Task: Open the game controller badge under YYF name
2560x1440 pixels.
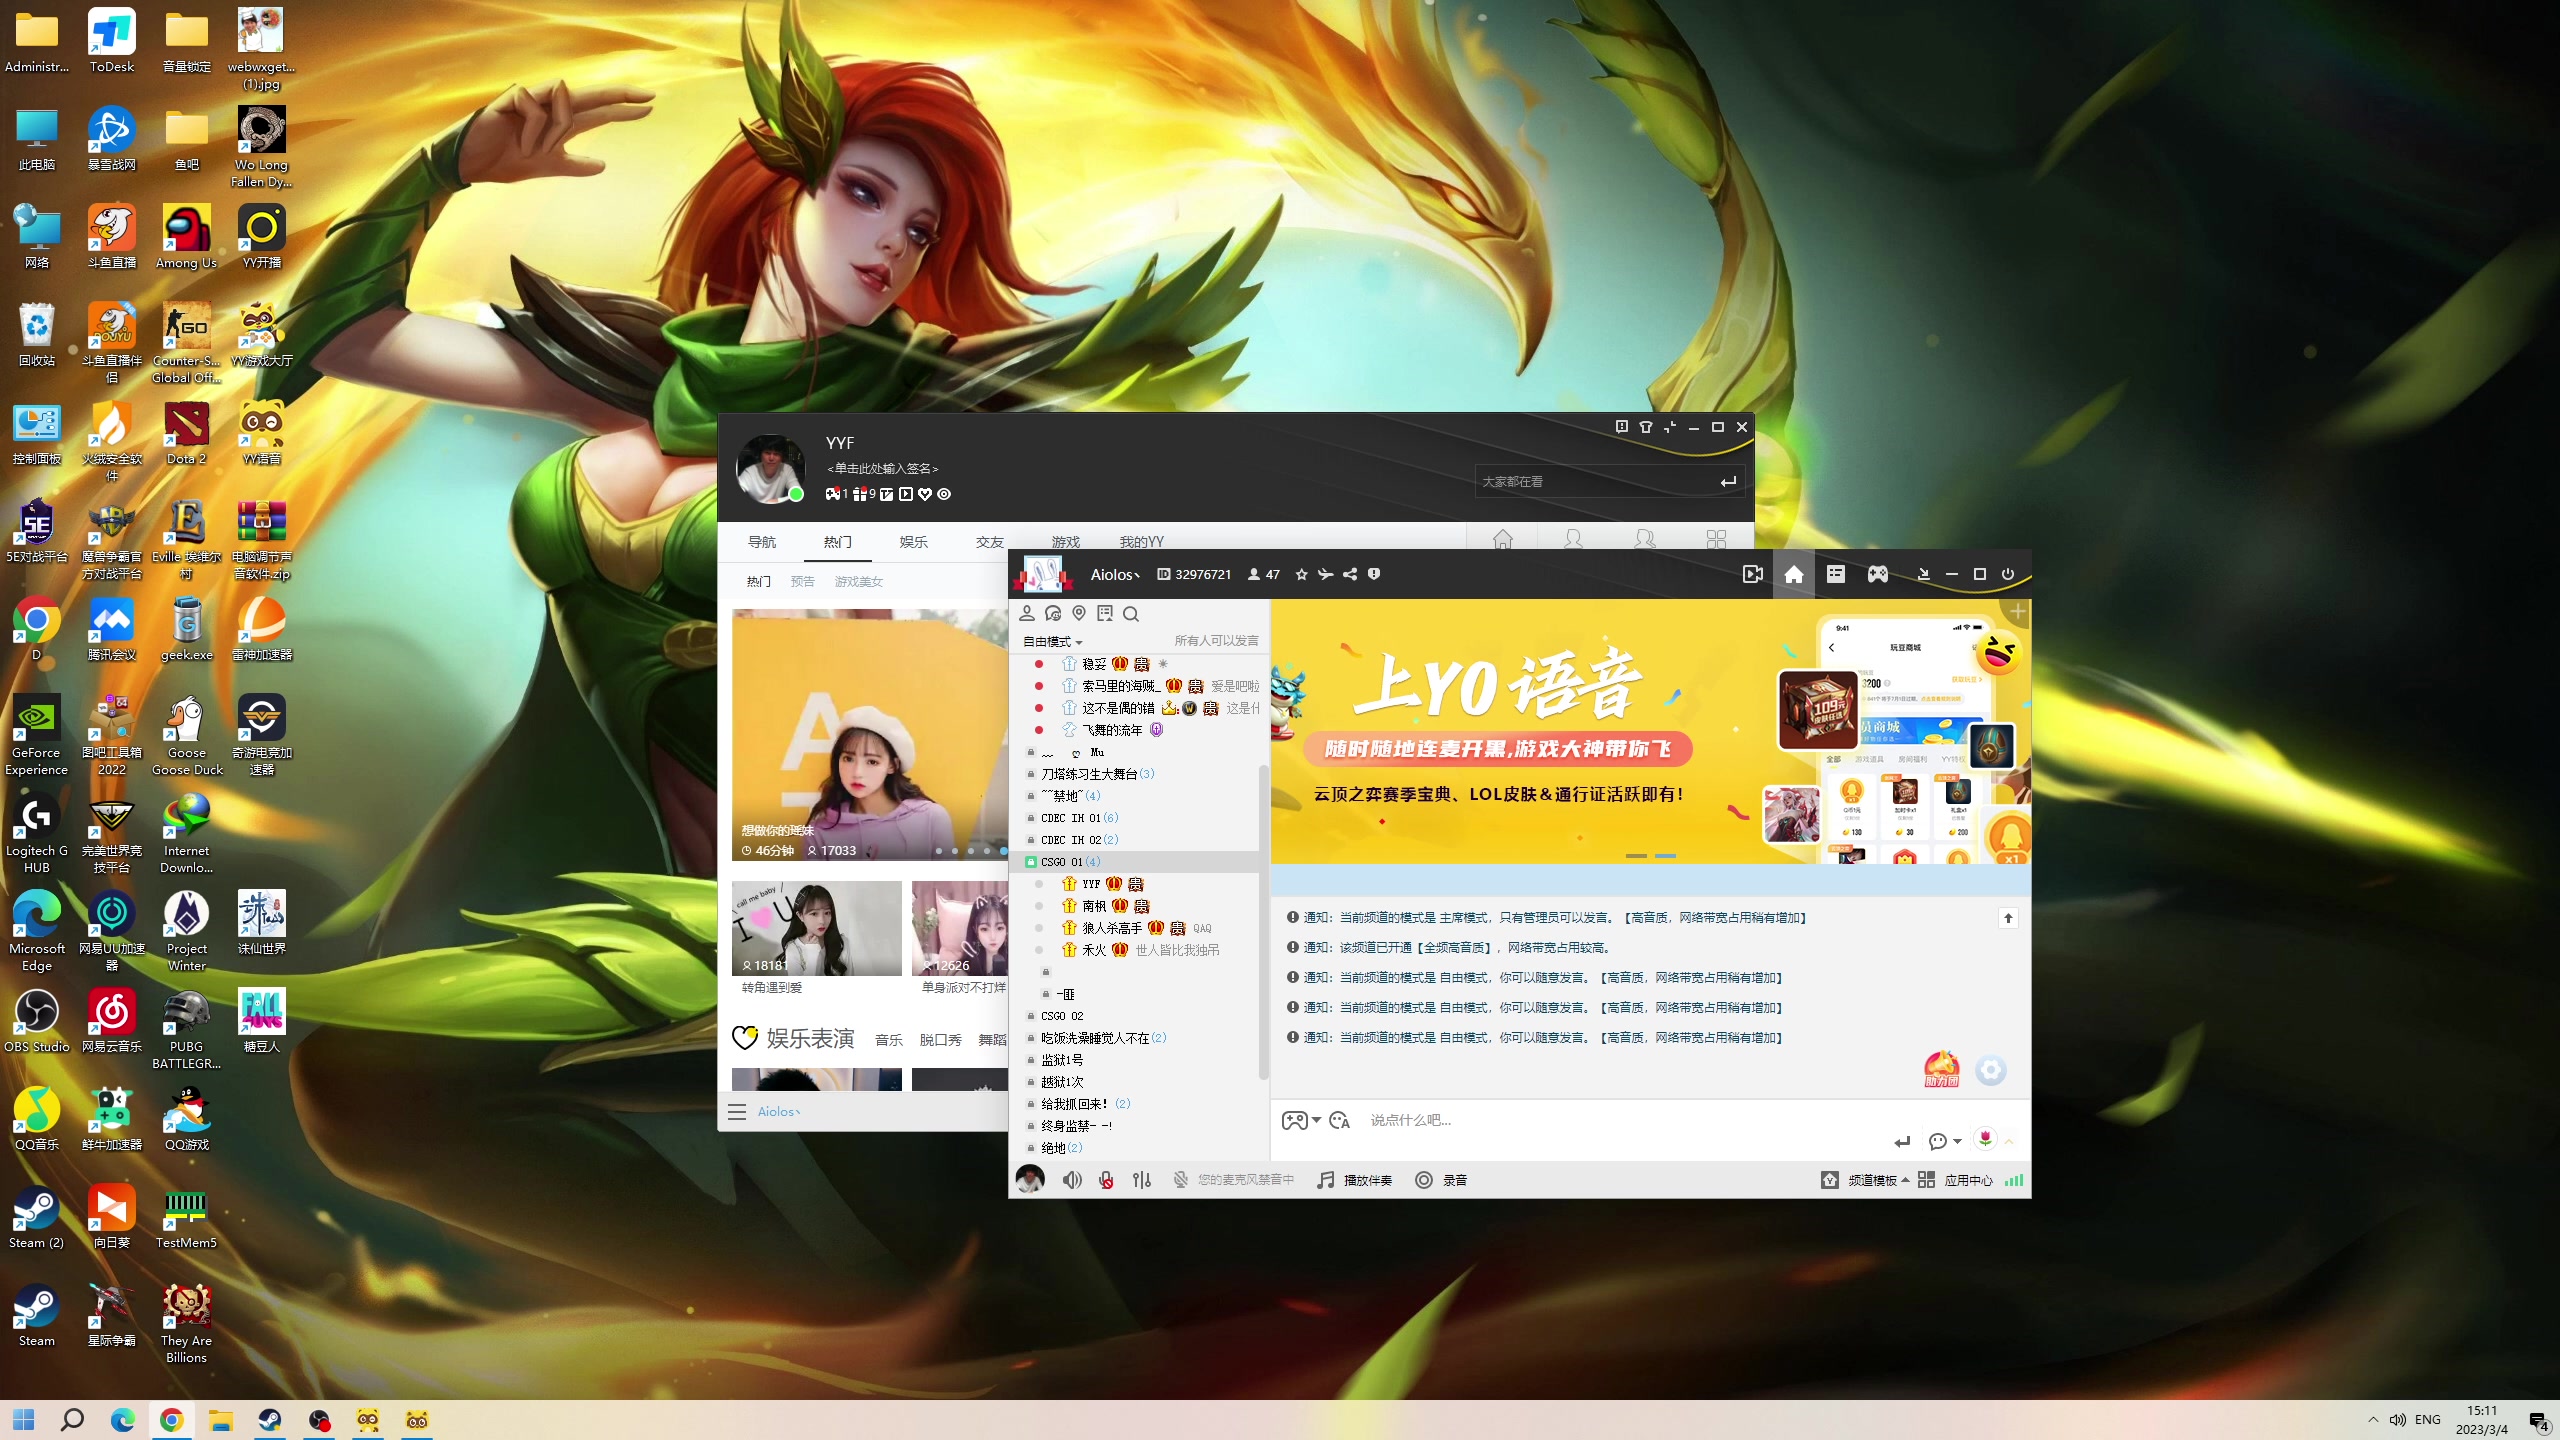Action: pyautogui.click(x=832, y=494)
